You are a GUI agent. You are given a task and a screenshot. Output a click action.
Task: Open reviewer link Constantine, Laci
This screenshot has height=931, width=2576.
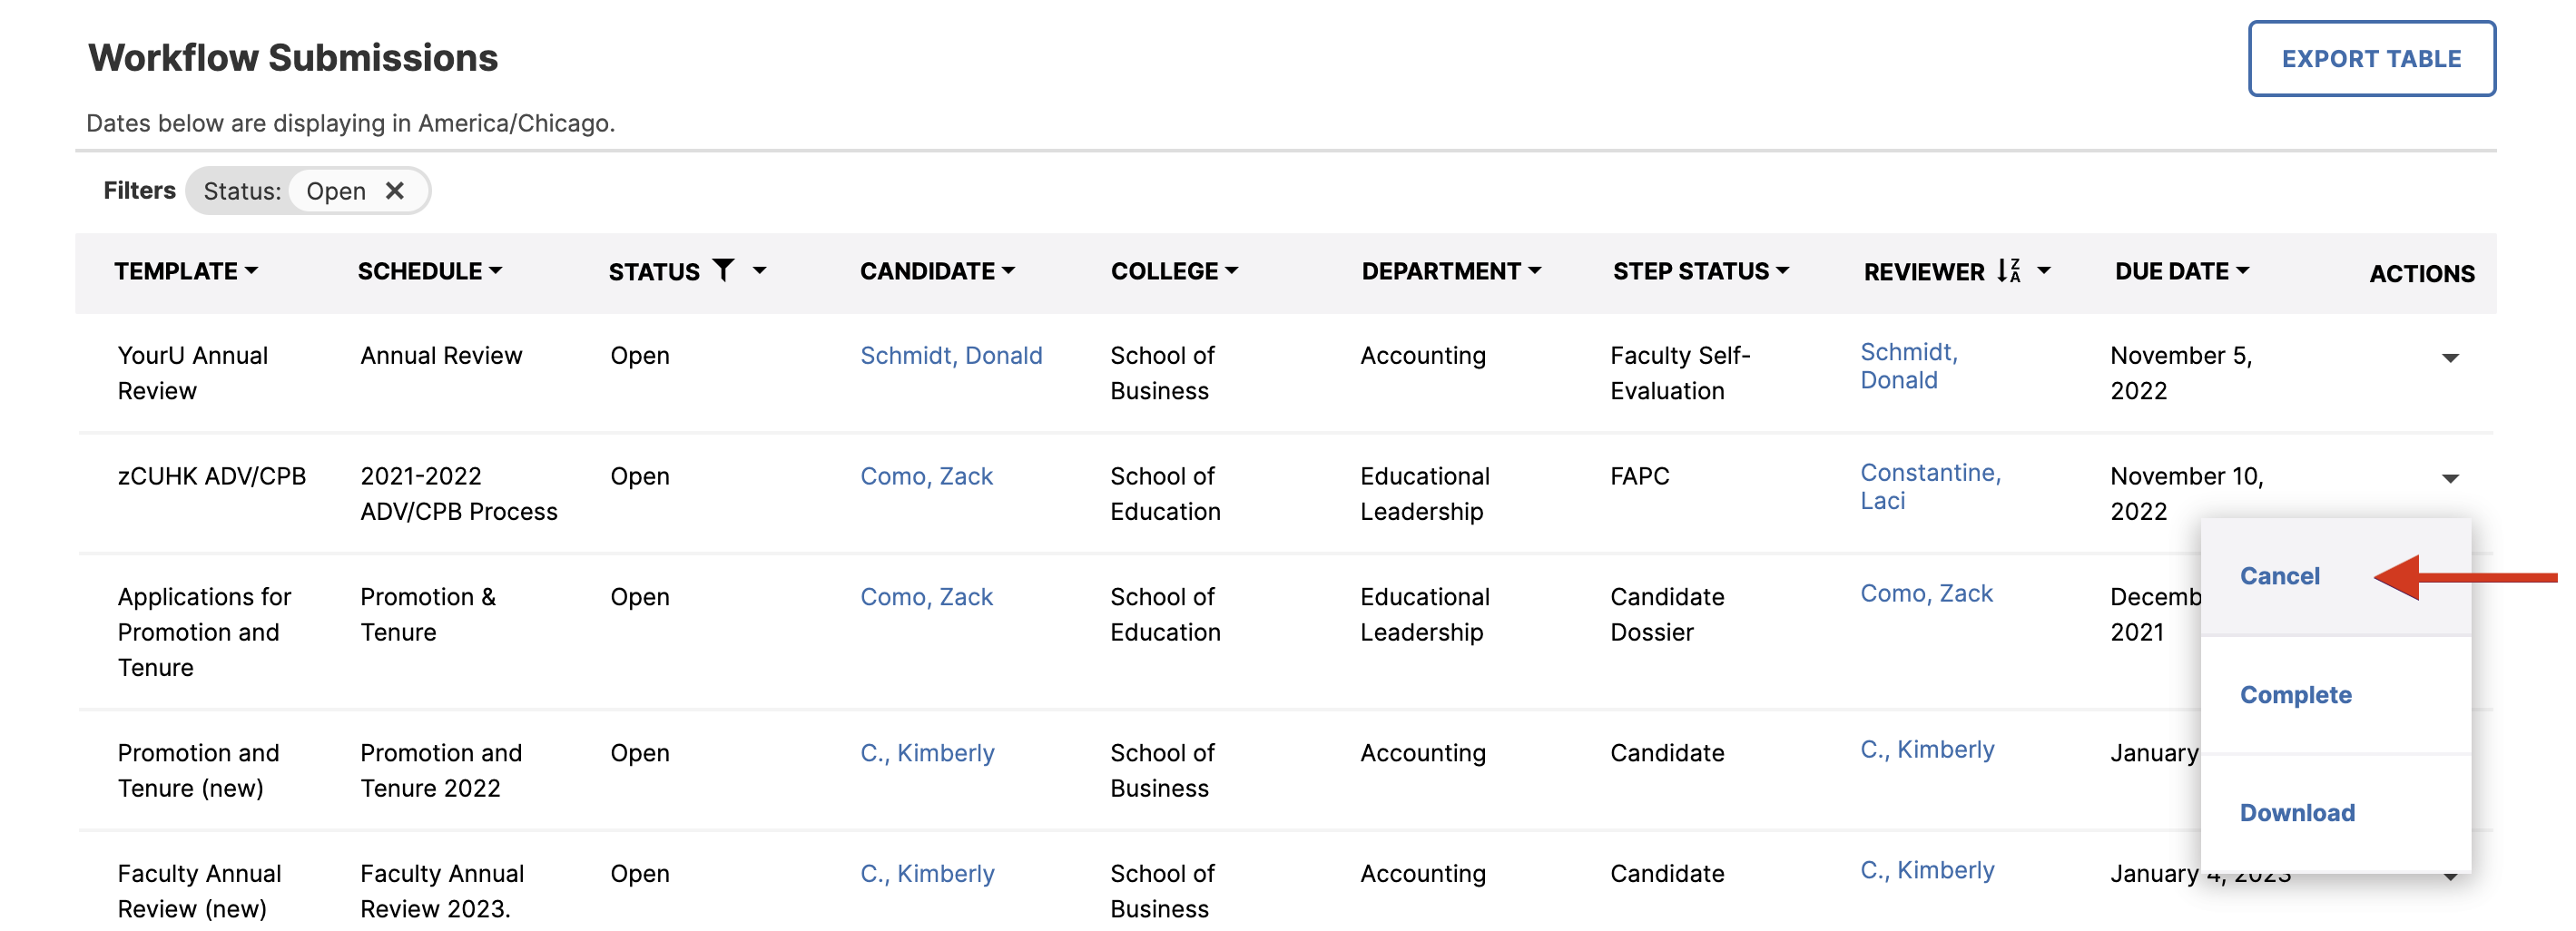[x=1930, y=486]
